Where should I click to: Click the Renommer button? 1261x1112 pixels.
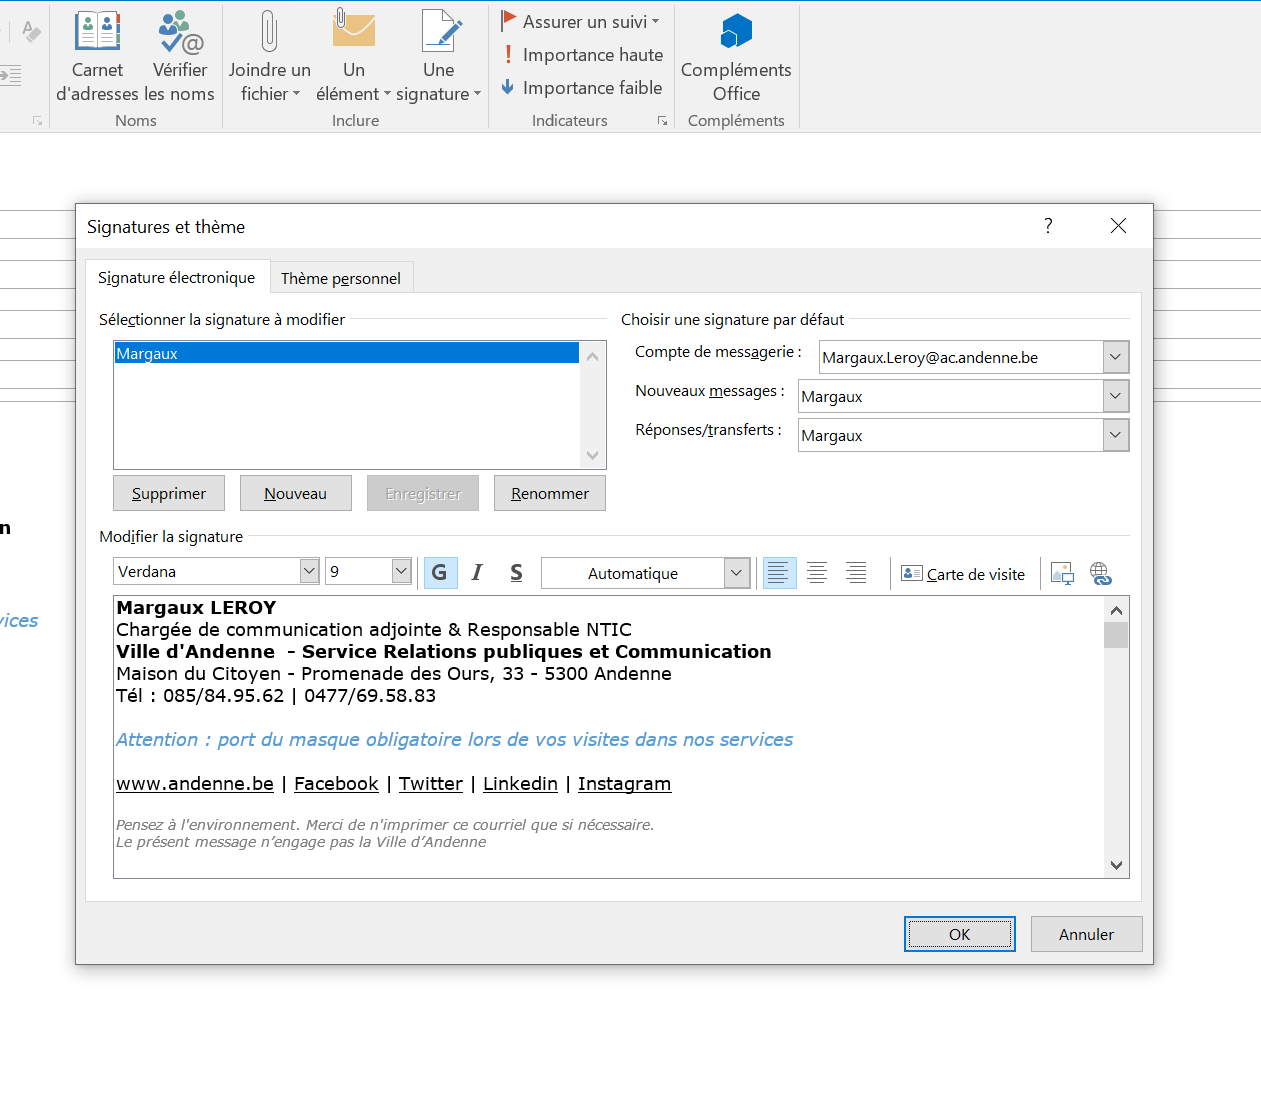click(549, 494)
